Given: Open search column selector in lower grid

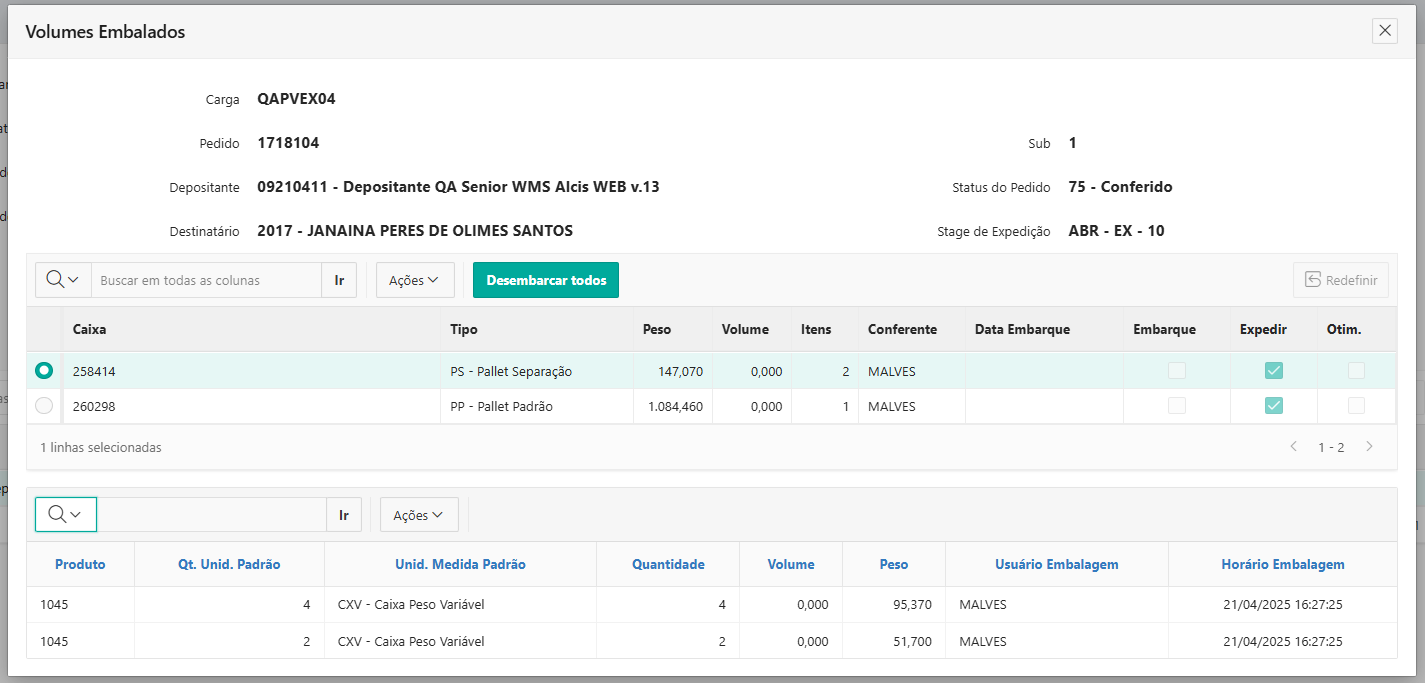Looking at the screenshot, I should 65,515.
